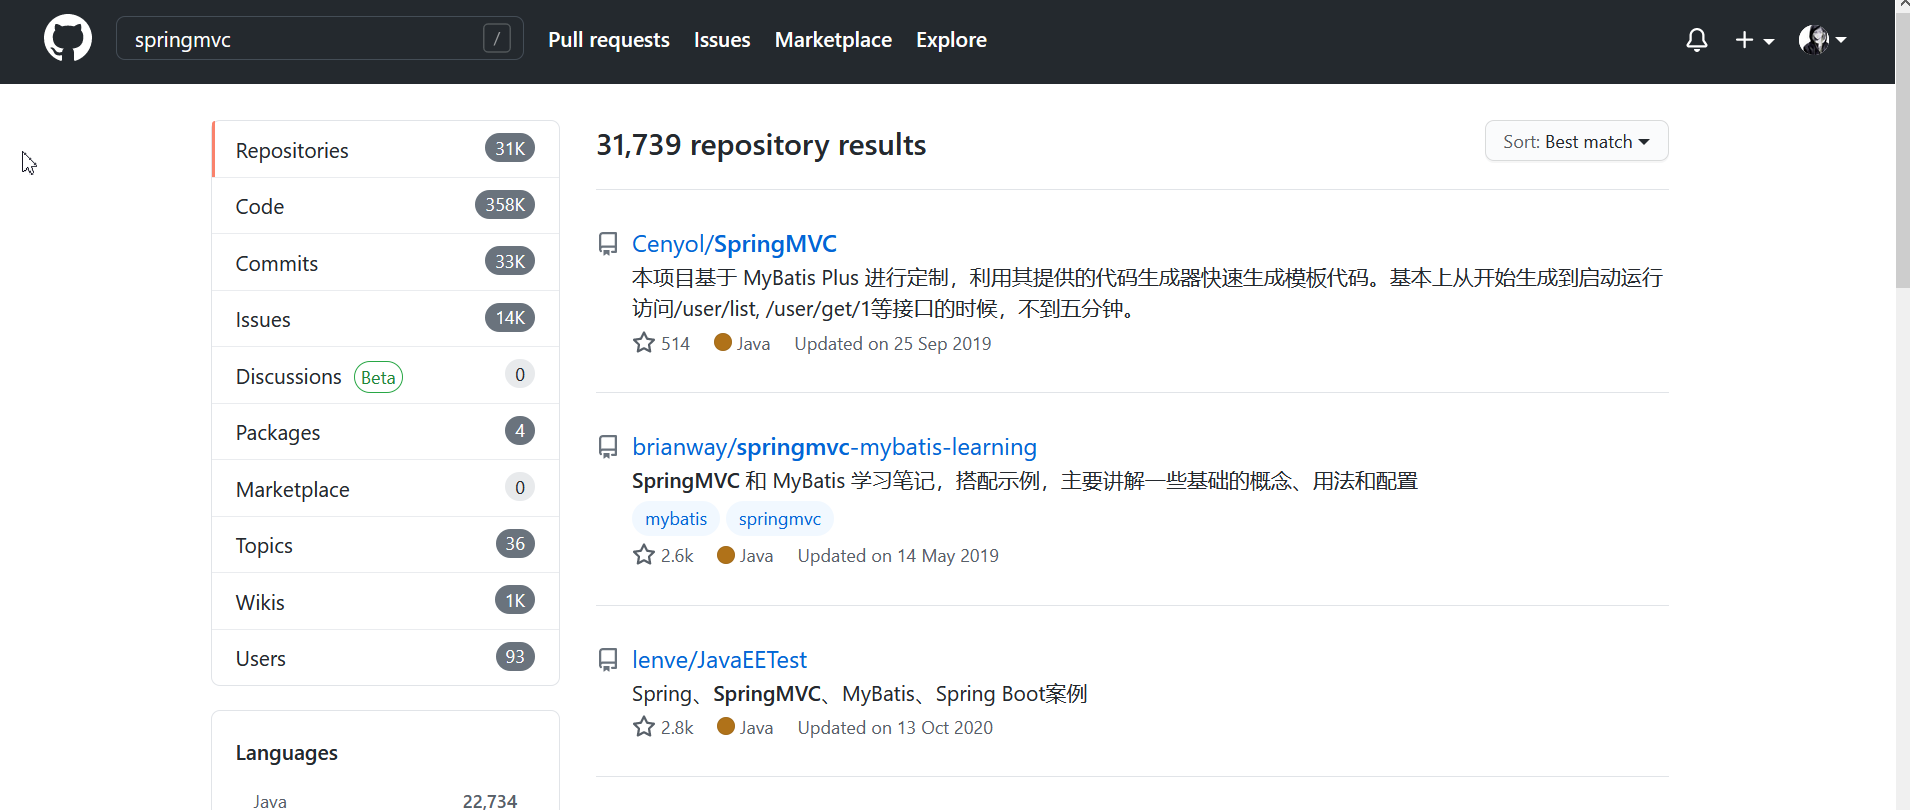1910x810 pixels.
Task: Open the lenve/JavaEETest repository
Action: (x=719, y=660)
